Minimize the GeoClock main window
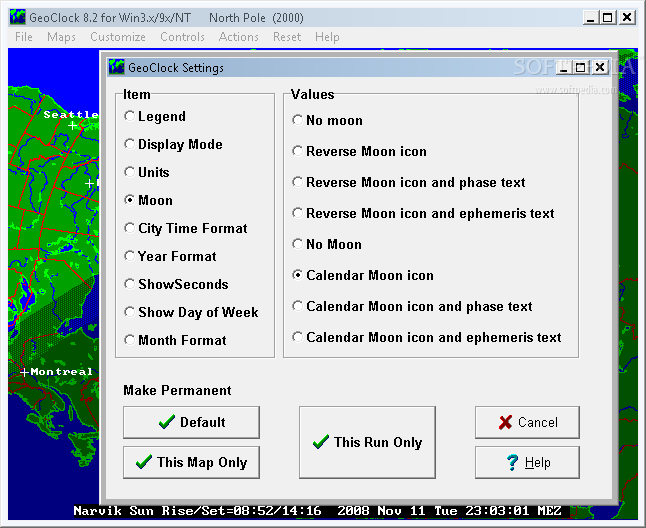The width and height of the screenshot is (646, 528). coord(591,17)
